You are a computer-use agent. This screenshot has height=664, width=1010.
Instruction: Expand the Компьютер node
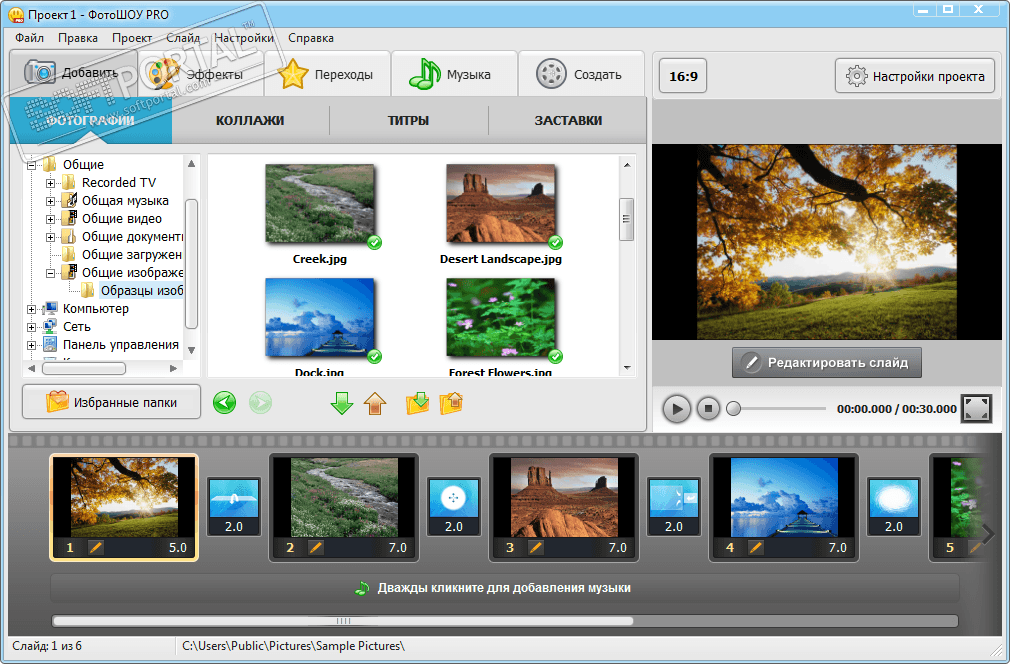coord(31,310)
